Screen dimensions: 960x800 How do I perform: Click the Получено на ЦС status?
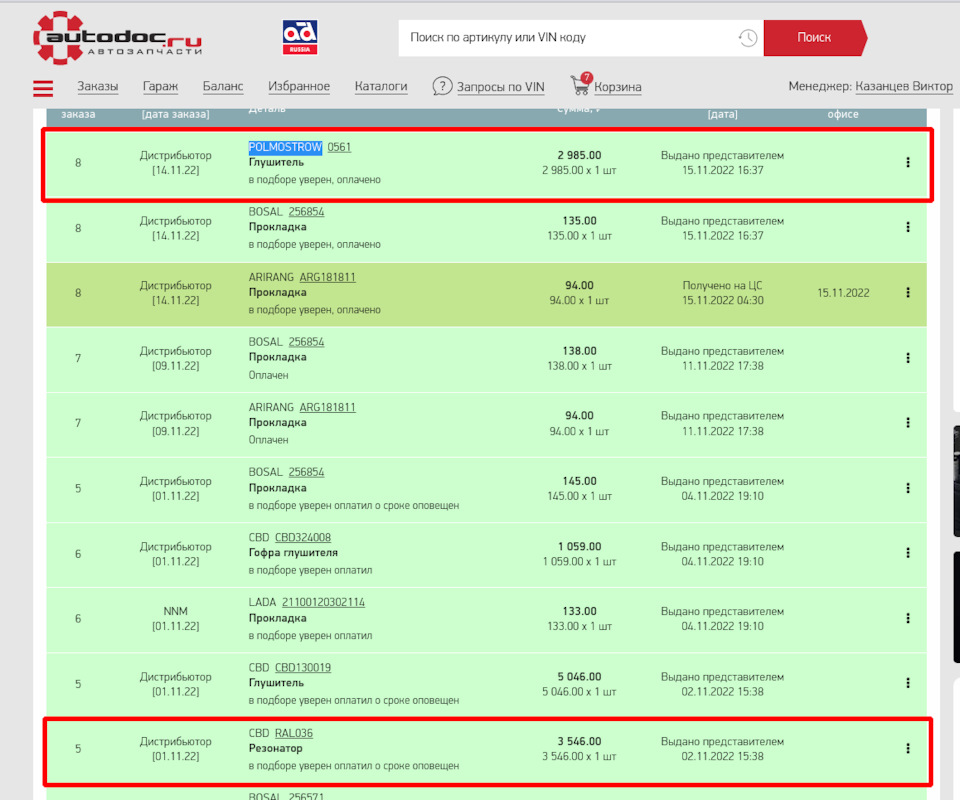coord(722,286)
